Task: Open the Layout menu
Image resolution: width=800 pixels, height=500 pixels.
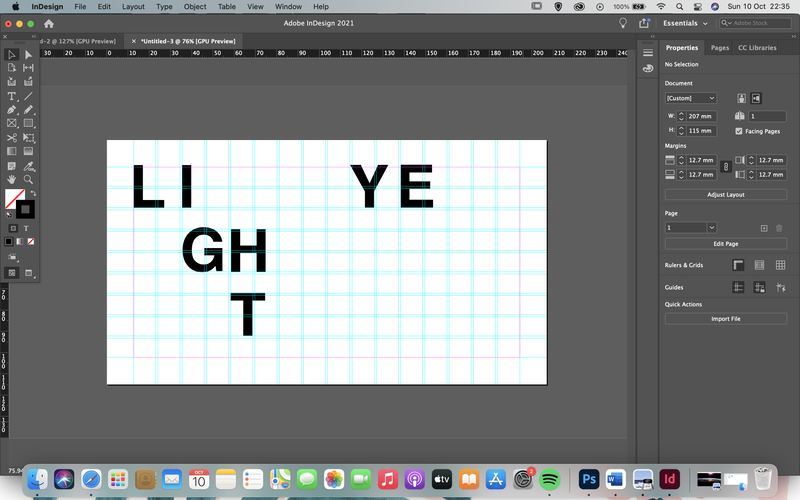Action: point(133,7)
